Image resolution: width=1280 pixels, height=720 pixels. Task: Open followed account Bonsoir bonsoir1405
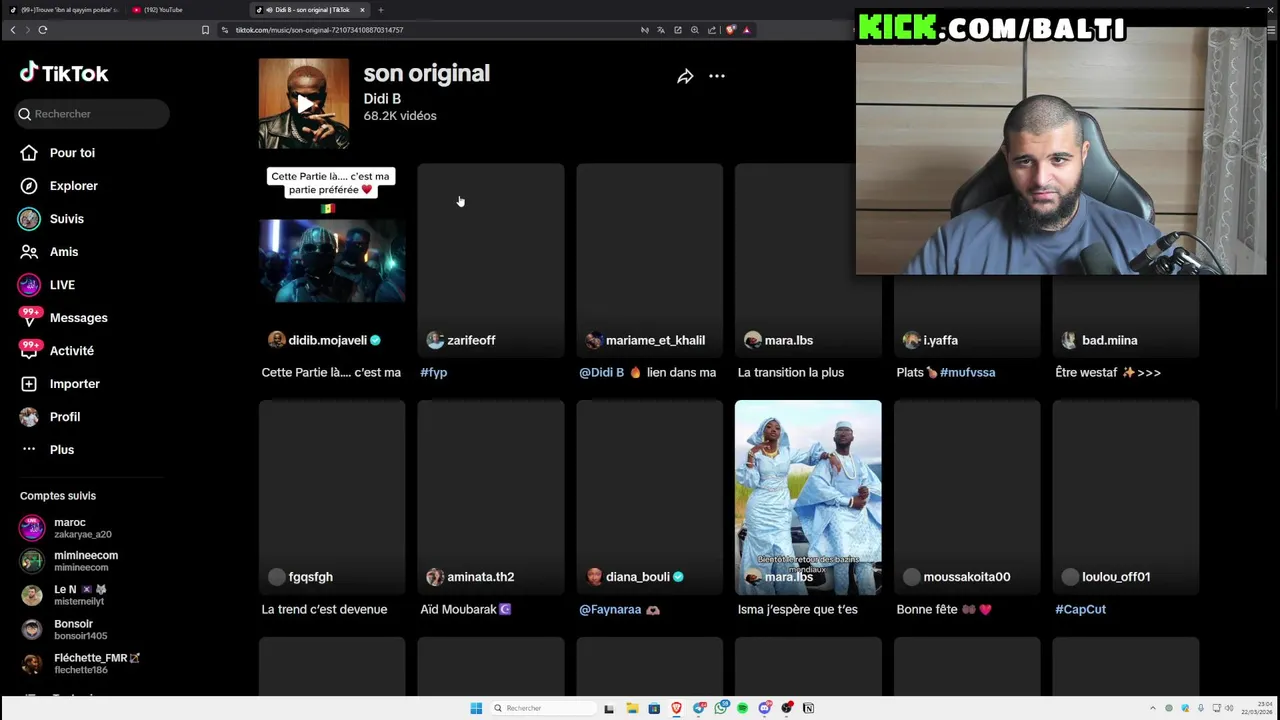coord(64,629)
